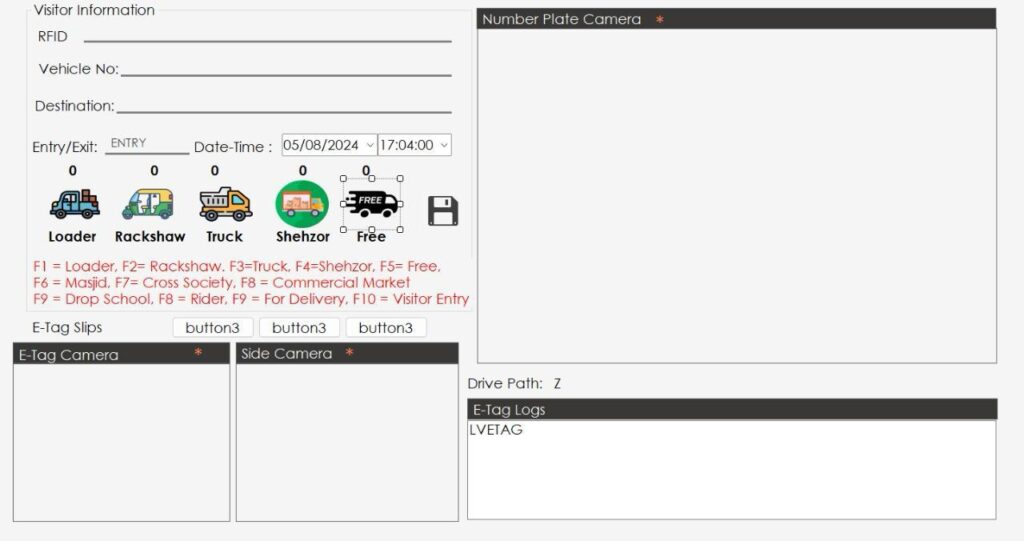Viewport: 1024px width, 541px height.
Task: Focus the RFID input field
Action: [x=268, y=35]
